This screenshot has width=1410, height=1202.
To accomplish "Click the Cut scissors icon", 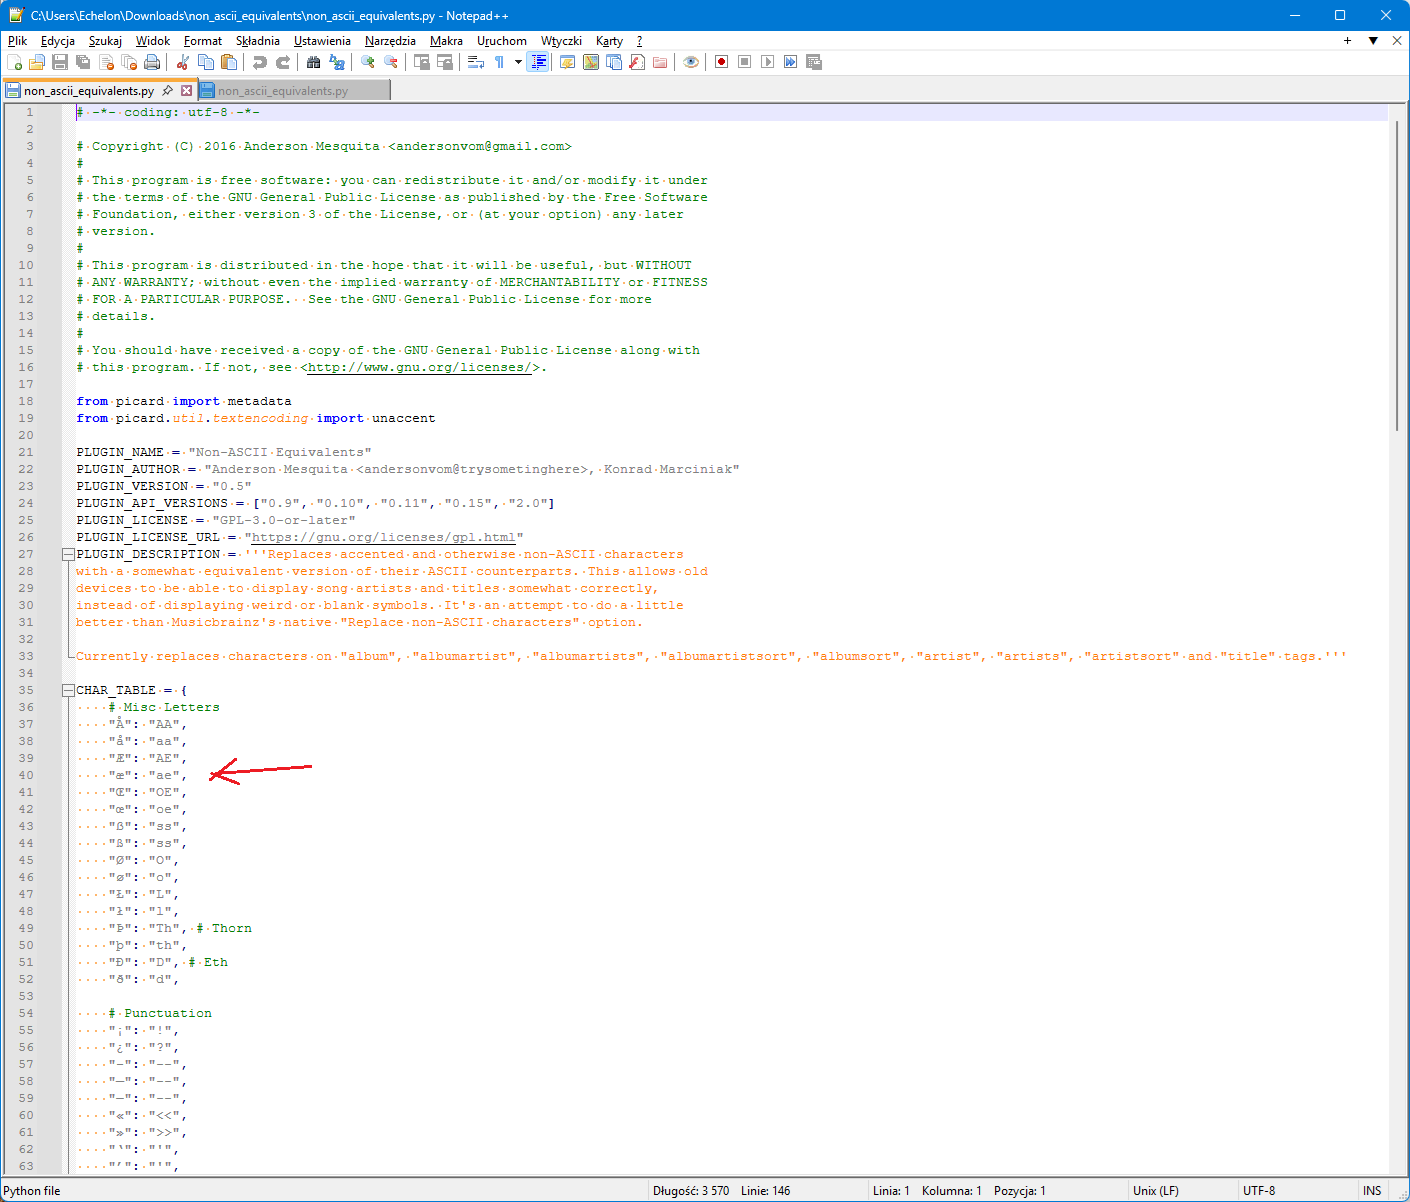I will point(183,62).
